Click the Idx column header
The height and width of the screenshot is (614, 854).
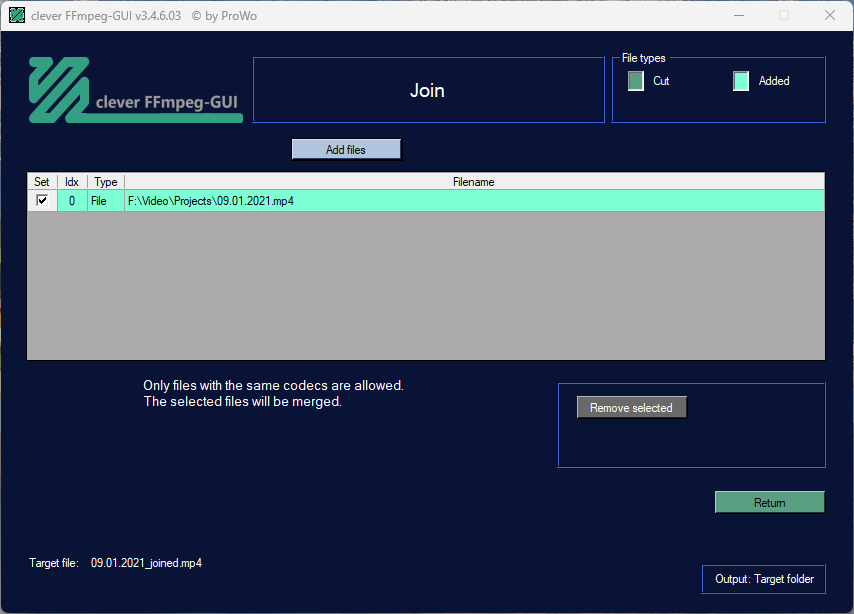(72, 181)
